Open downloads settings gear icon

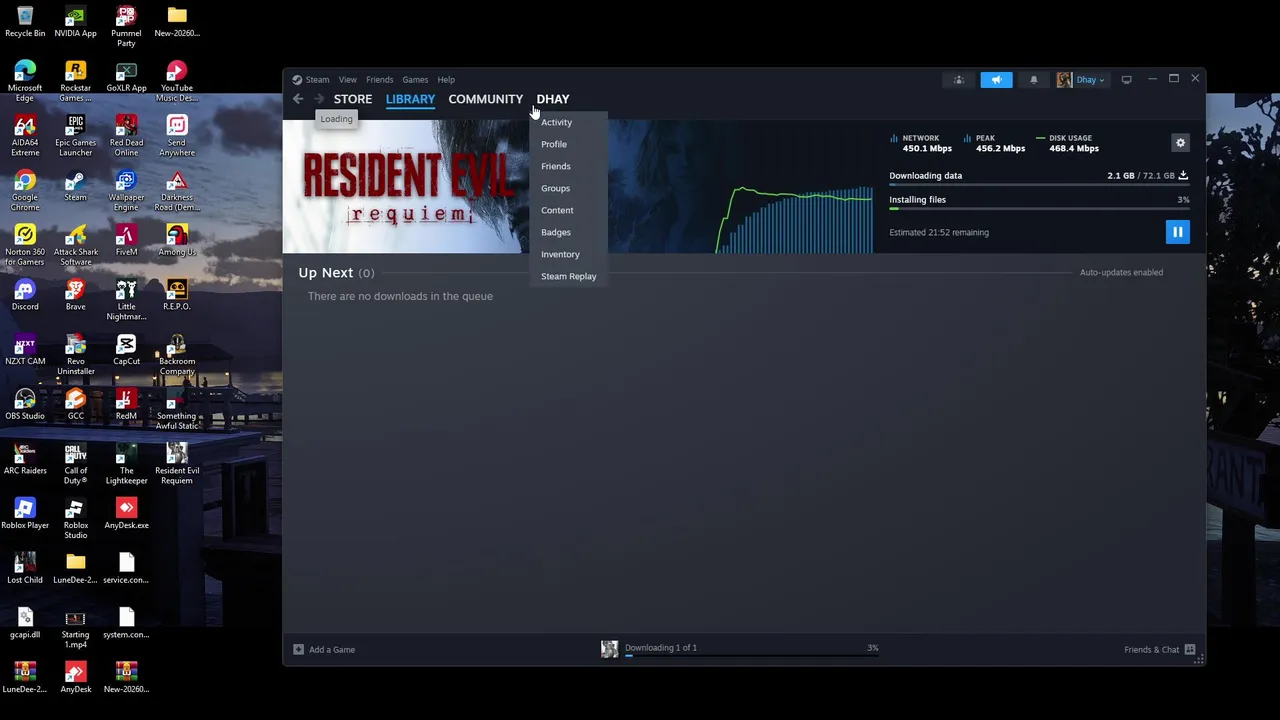click(1180, 143)
